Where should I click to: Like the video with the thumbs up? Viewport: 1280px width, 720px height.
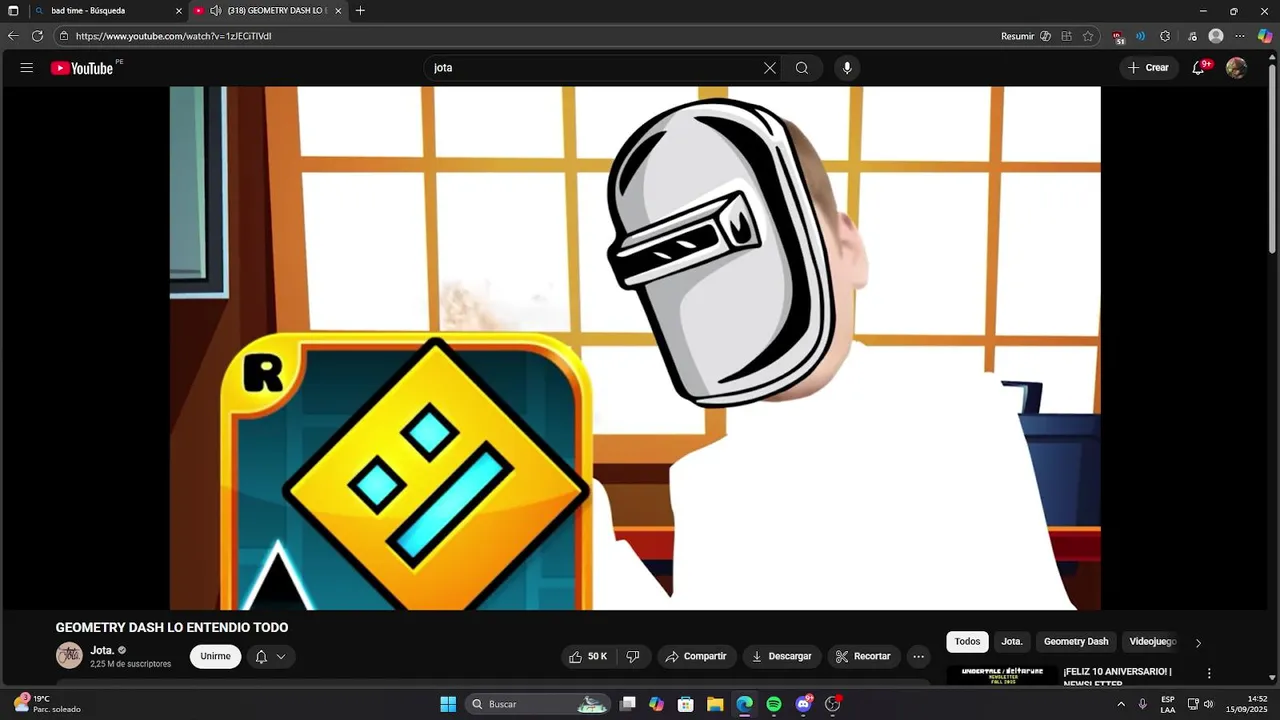588,656
